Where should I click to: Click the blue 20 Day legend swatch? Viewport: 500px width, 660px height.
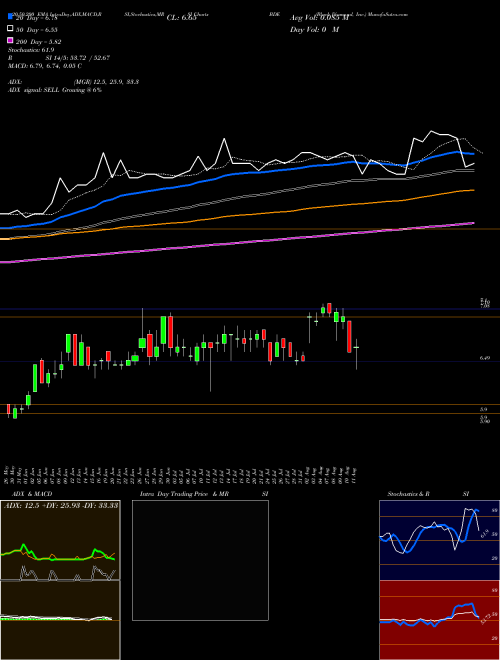tap(10, 17)
